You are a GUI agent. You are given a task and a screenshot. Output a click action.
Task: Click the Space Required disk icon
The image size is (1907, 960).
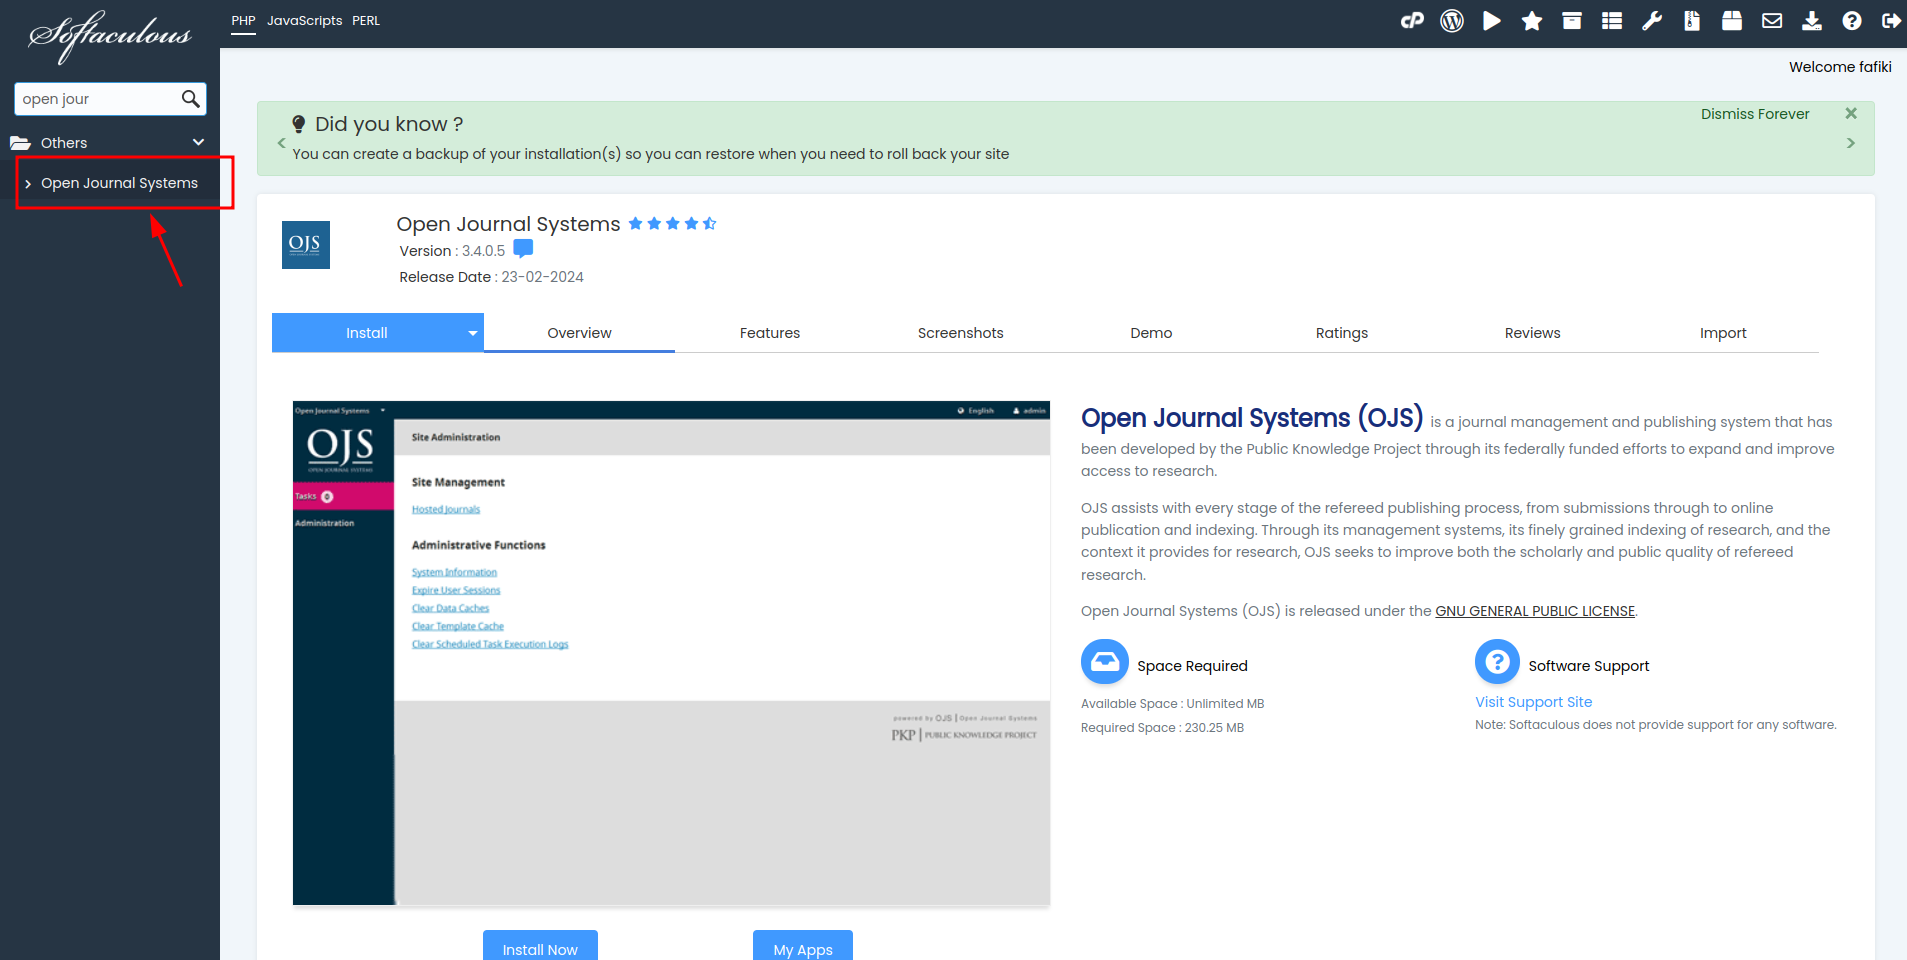(1105, 662)
